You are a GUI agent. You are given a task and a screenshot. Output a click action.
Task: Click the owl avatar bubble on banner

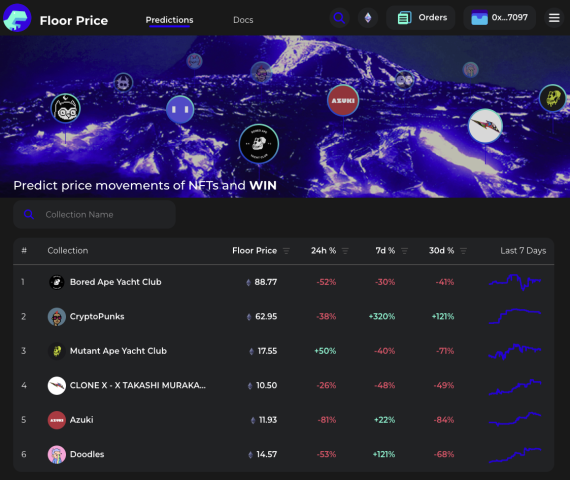(65, 109)
